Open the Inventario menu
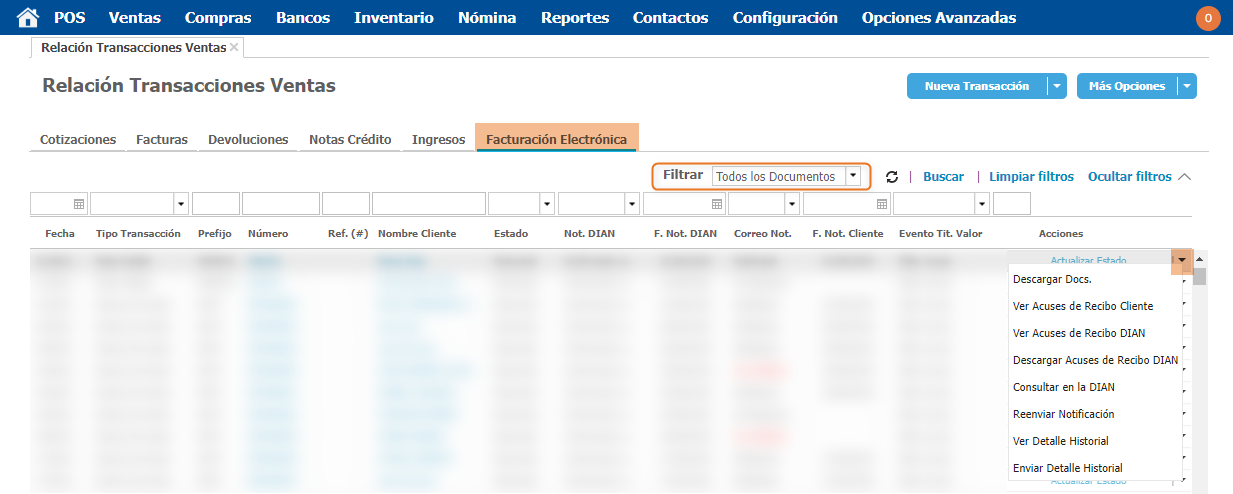The image size is (1233, 494). (394, 18)
